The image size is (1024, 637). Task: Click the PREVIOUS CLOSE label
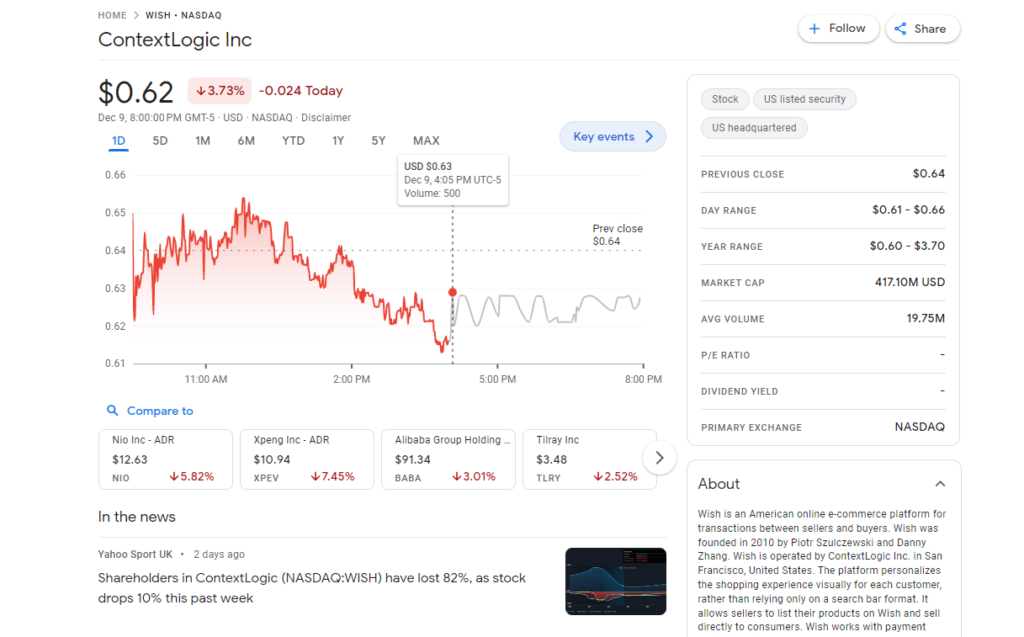(743, 174)
